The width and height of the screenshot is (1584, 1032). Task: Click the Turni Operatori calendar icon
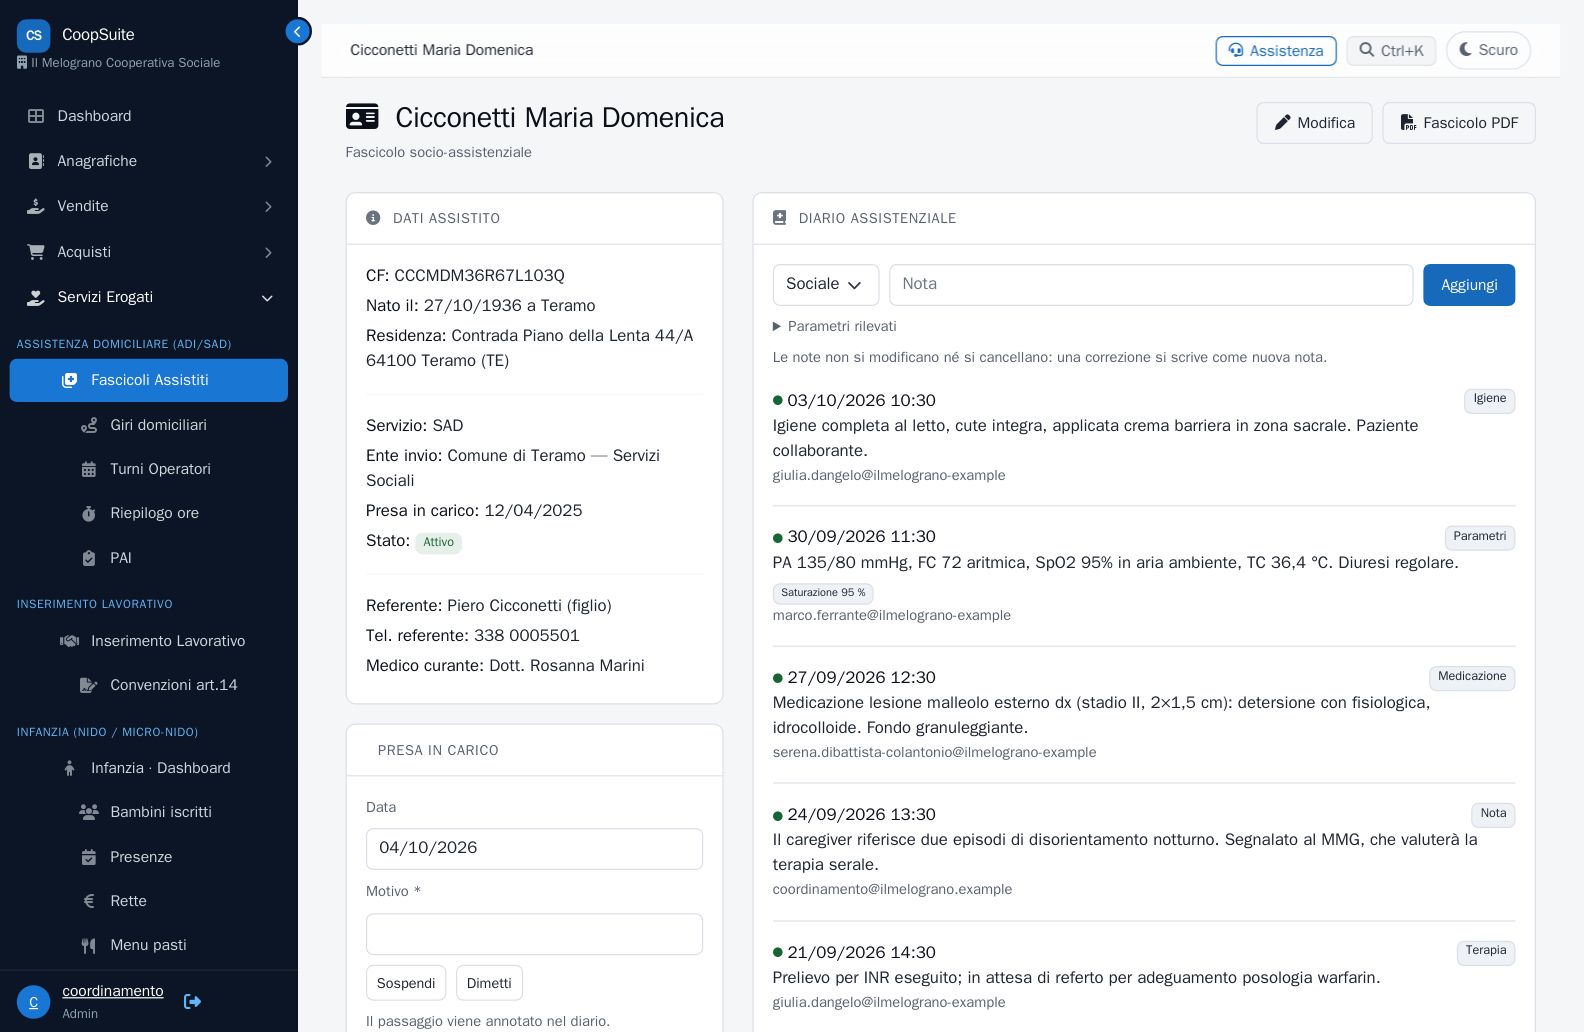click(x=89, y=469)
